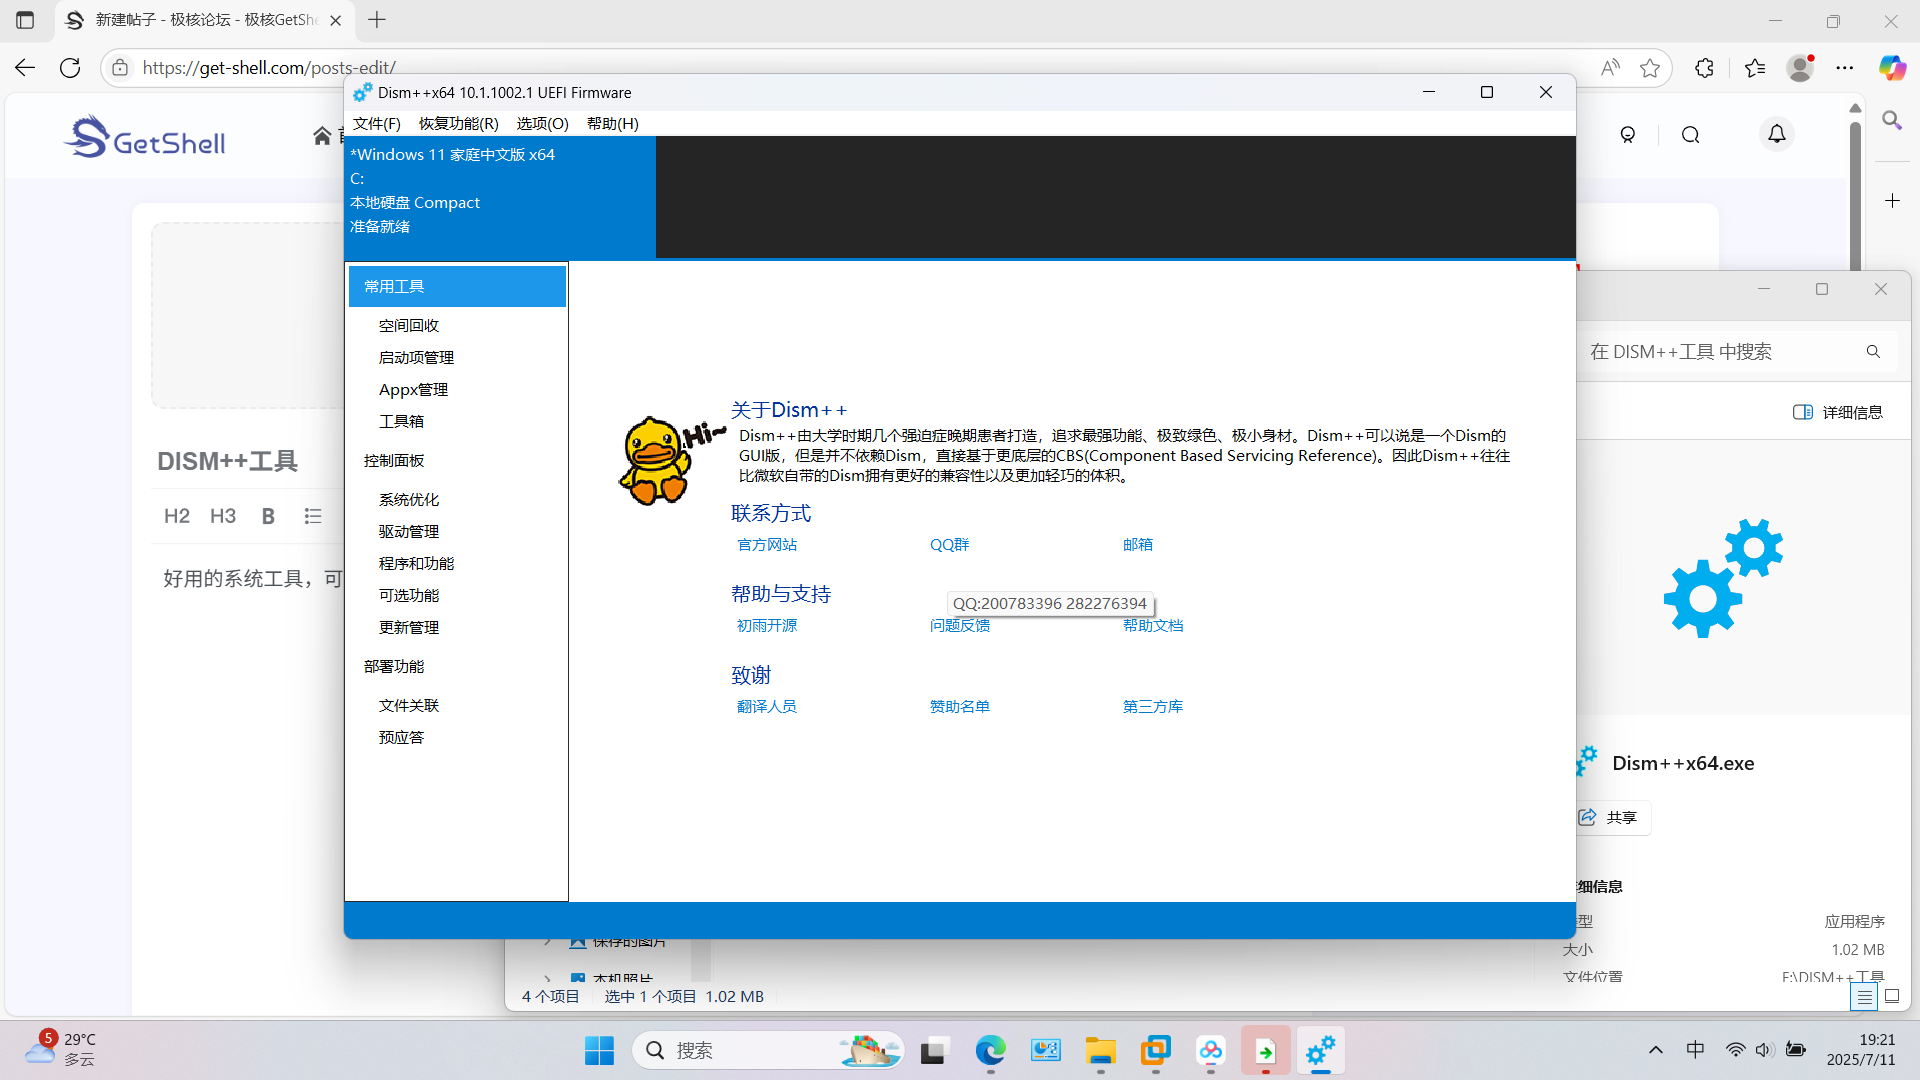Select 控制面板 category heading
Viewport: 1920px width, 1080px height.
394,460
